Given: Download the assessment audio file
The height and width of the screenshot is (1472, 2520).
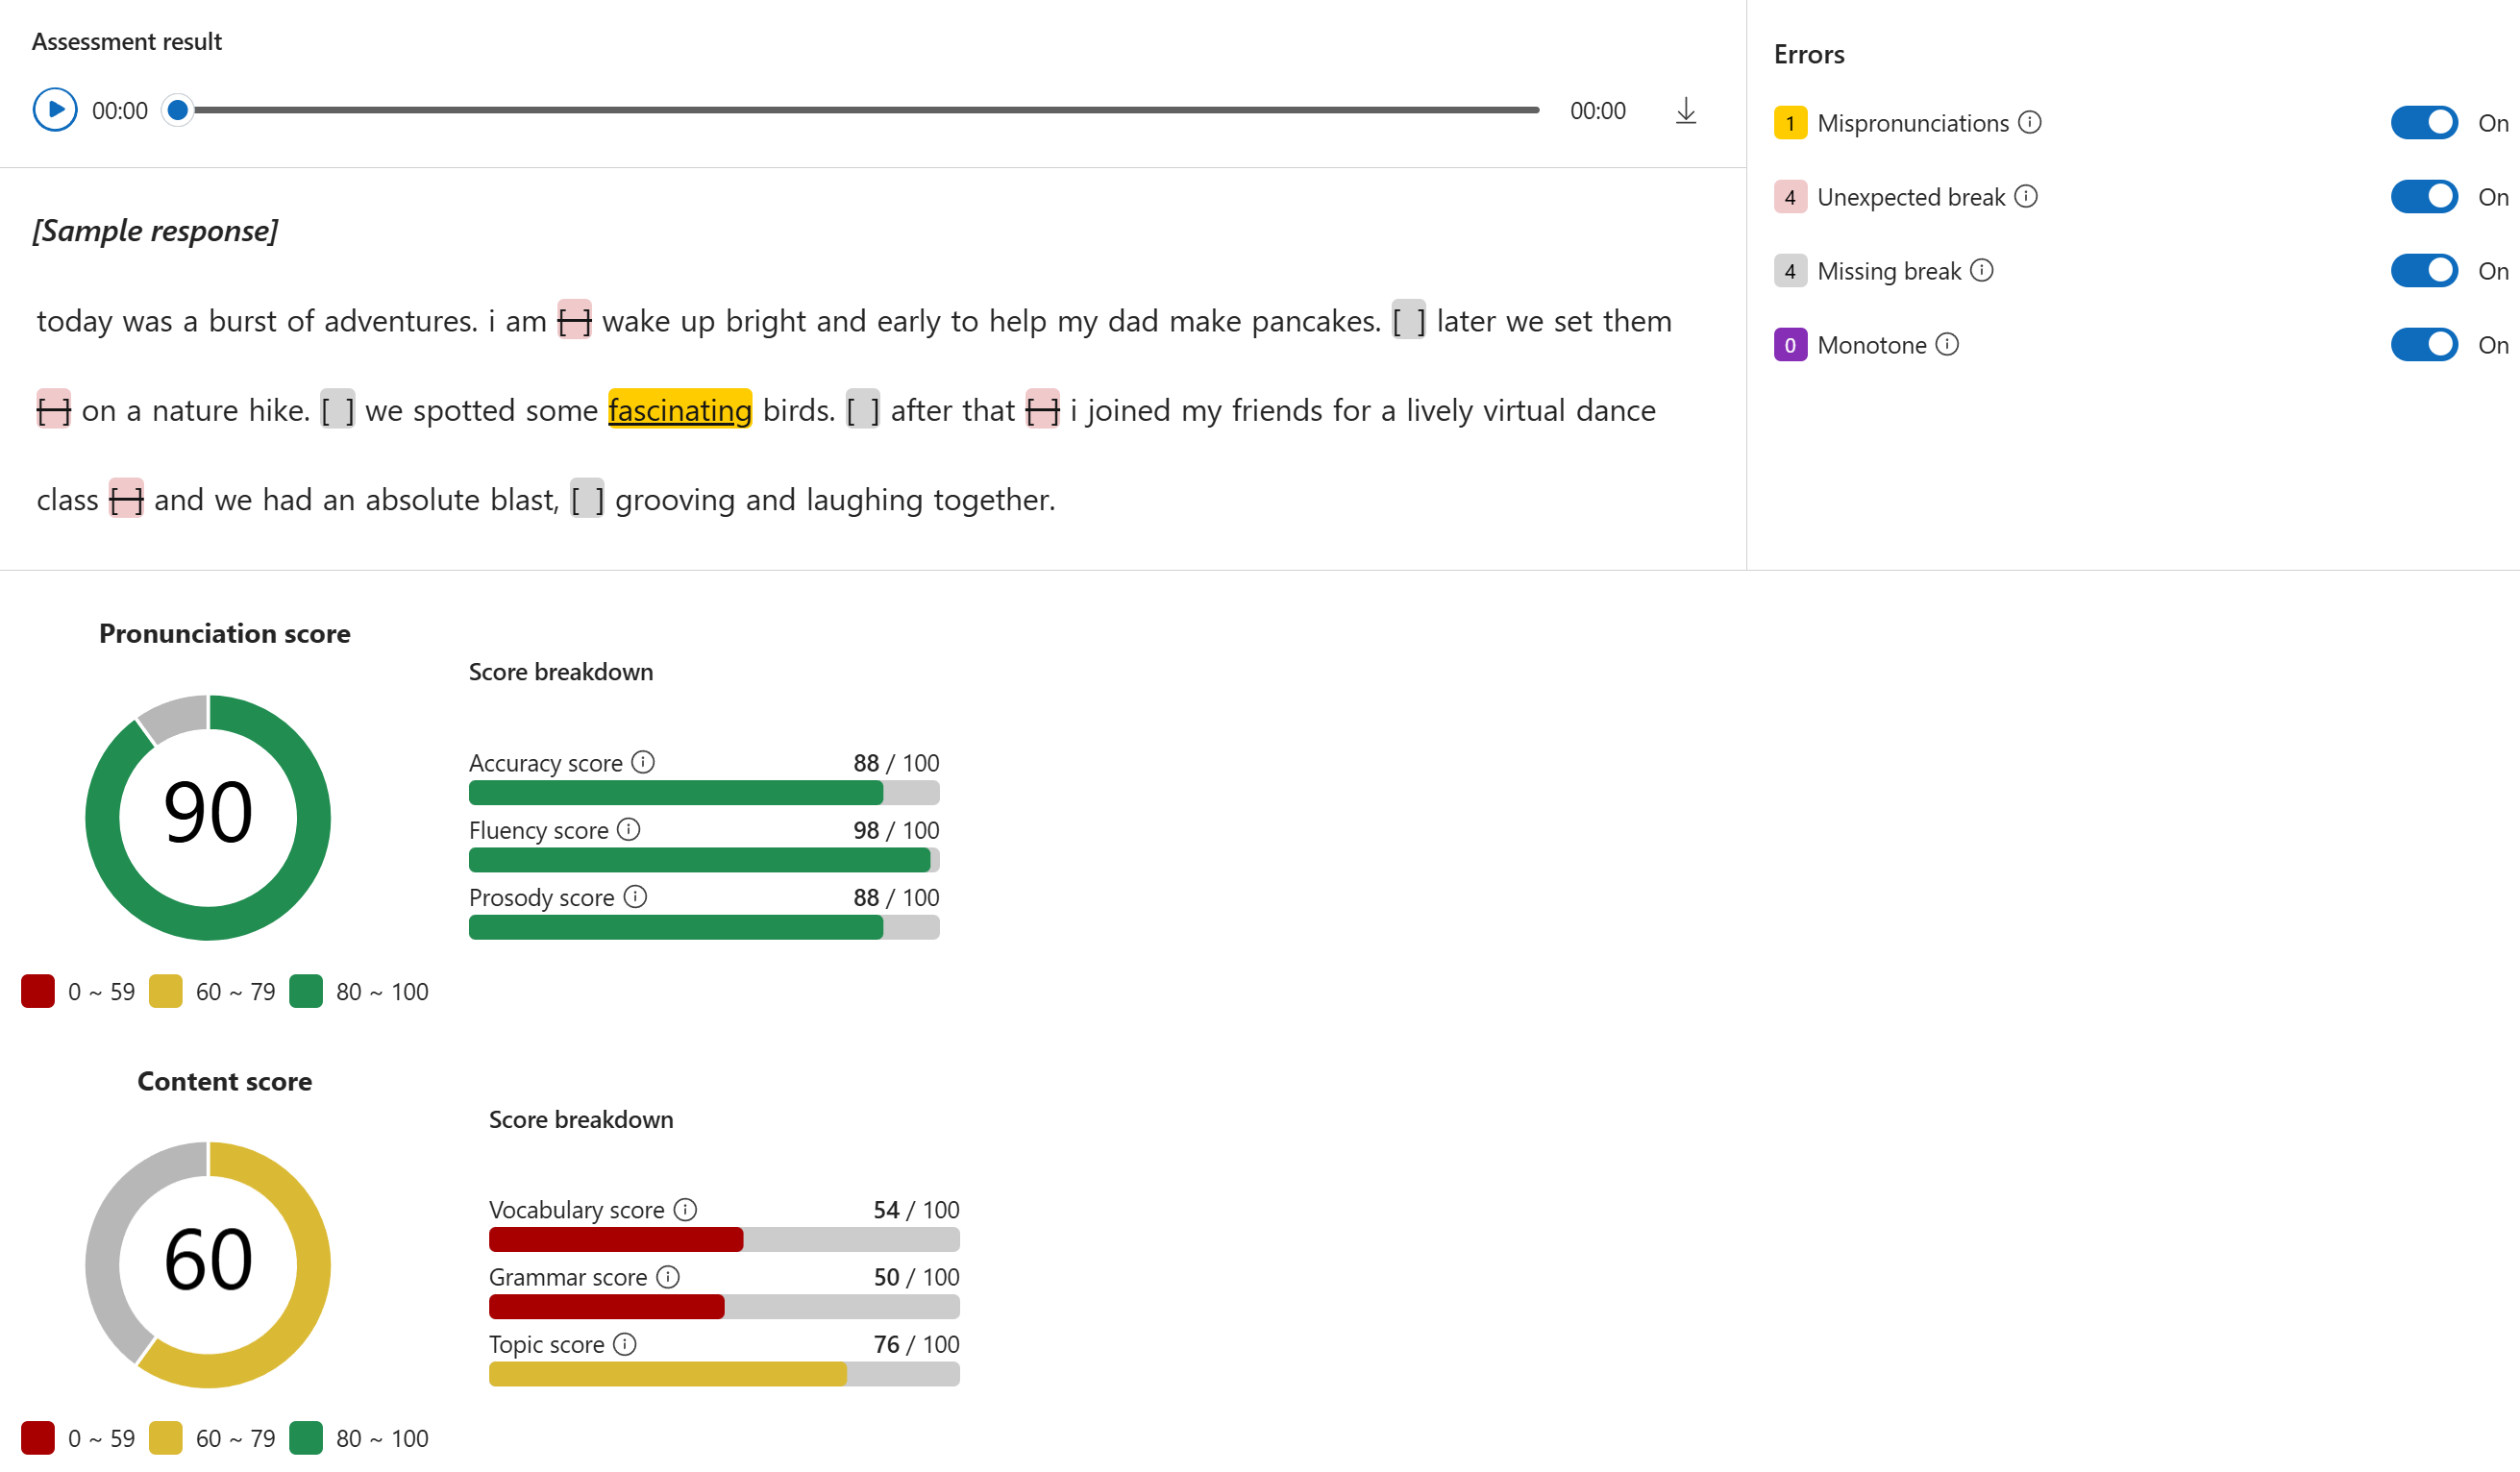Looking at the screenshot, I should (1685, 110).
